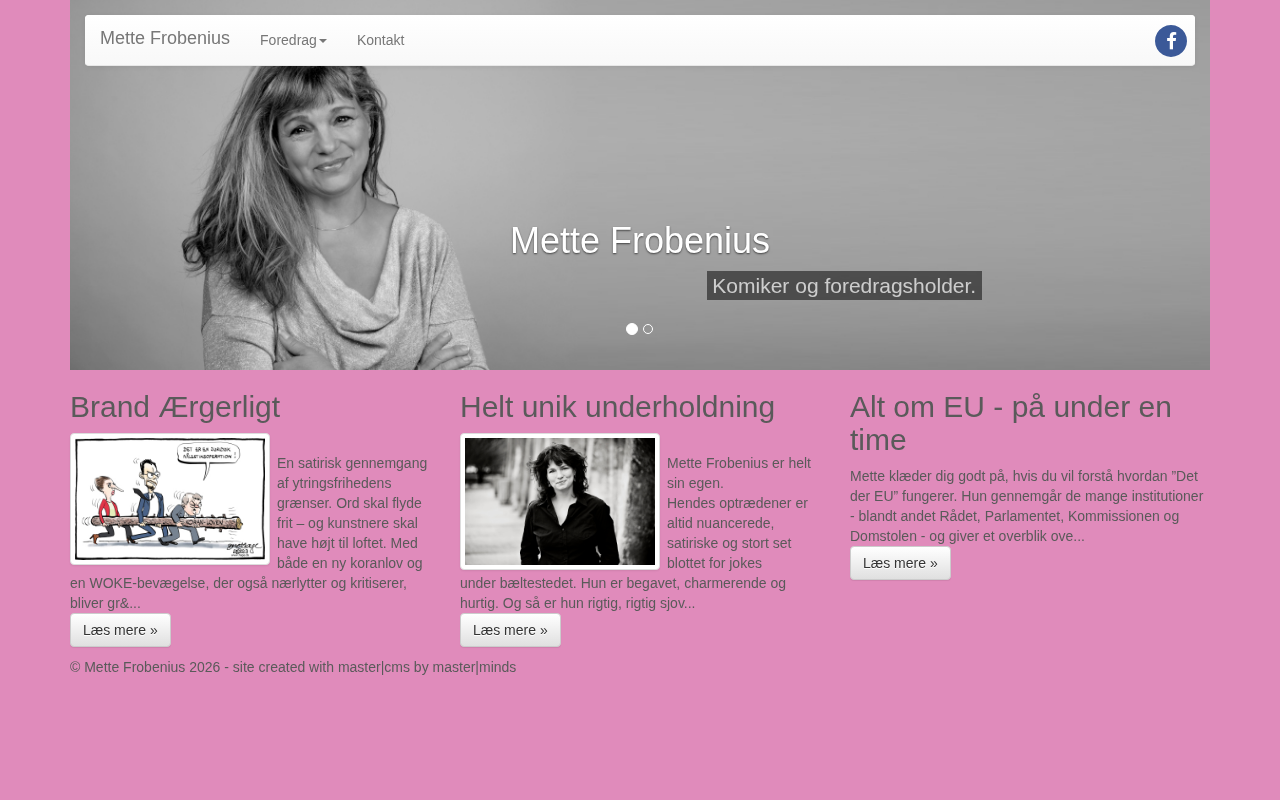Image resolution: width=1280 pixels, height=800 pixels.
Task: Open the Facebook icon link
Action: coord(1171,41)
